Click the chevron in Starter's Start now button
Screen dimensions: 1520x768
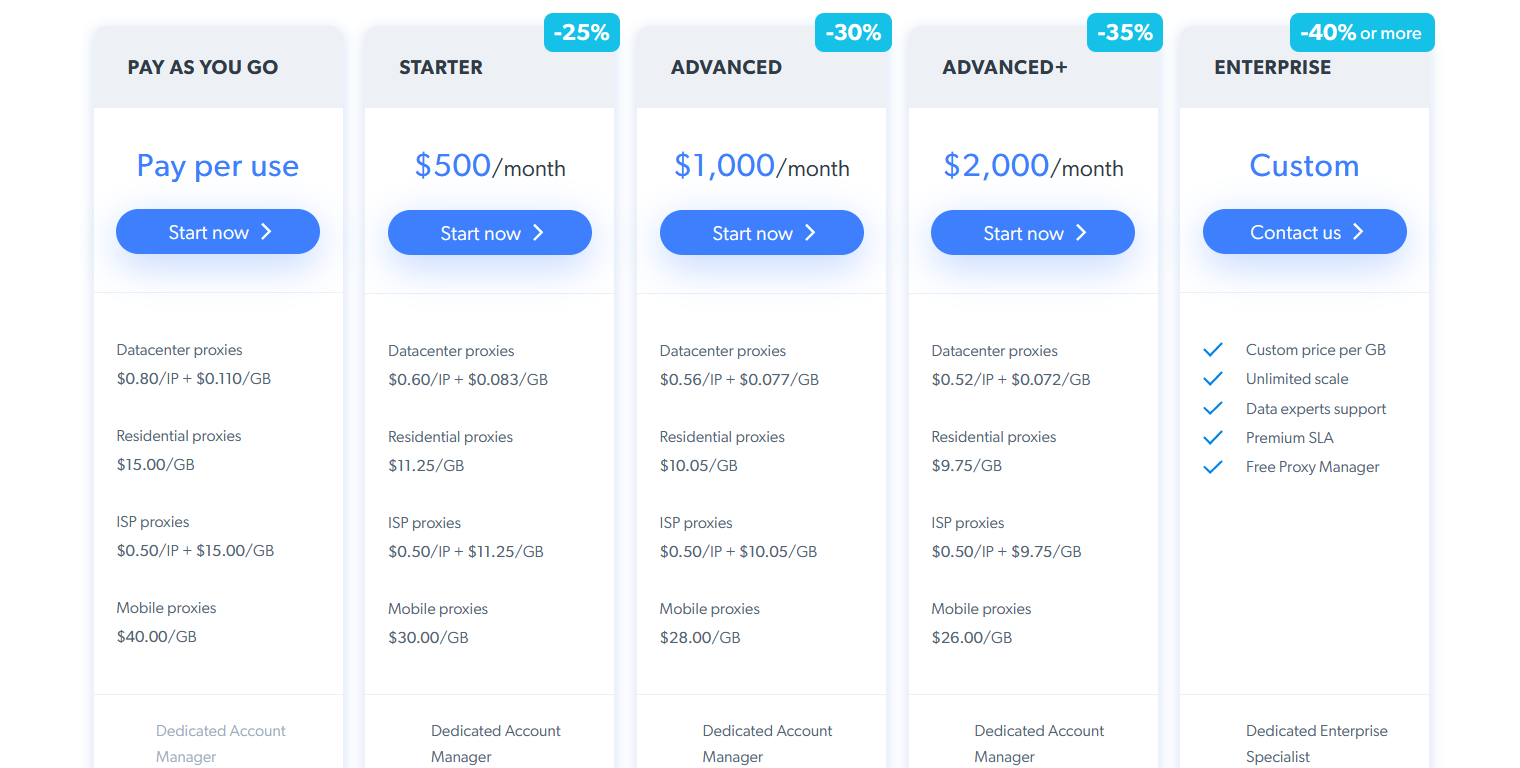[538, 233]
